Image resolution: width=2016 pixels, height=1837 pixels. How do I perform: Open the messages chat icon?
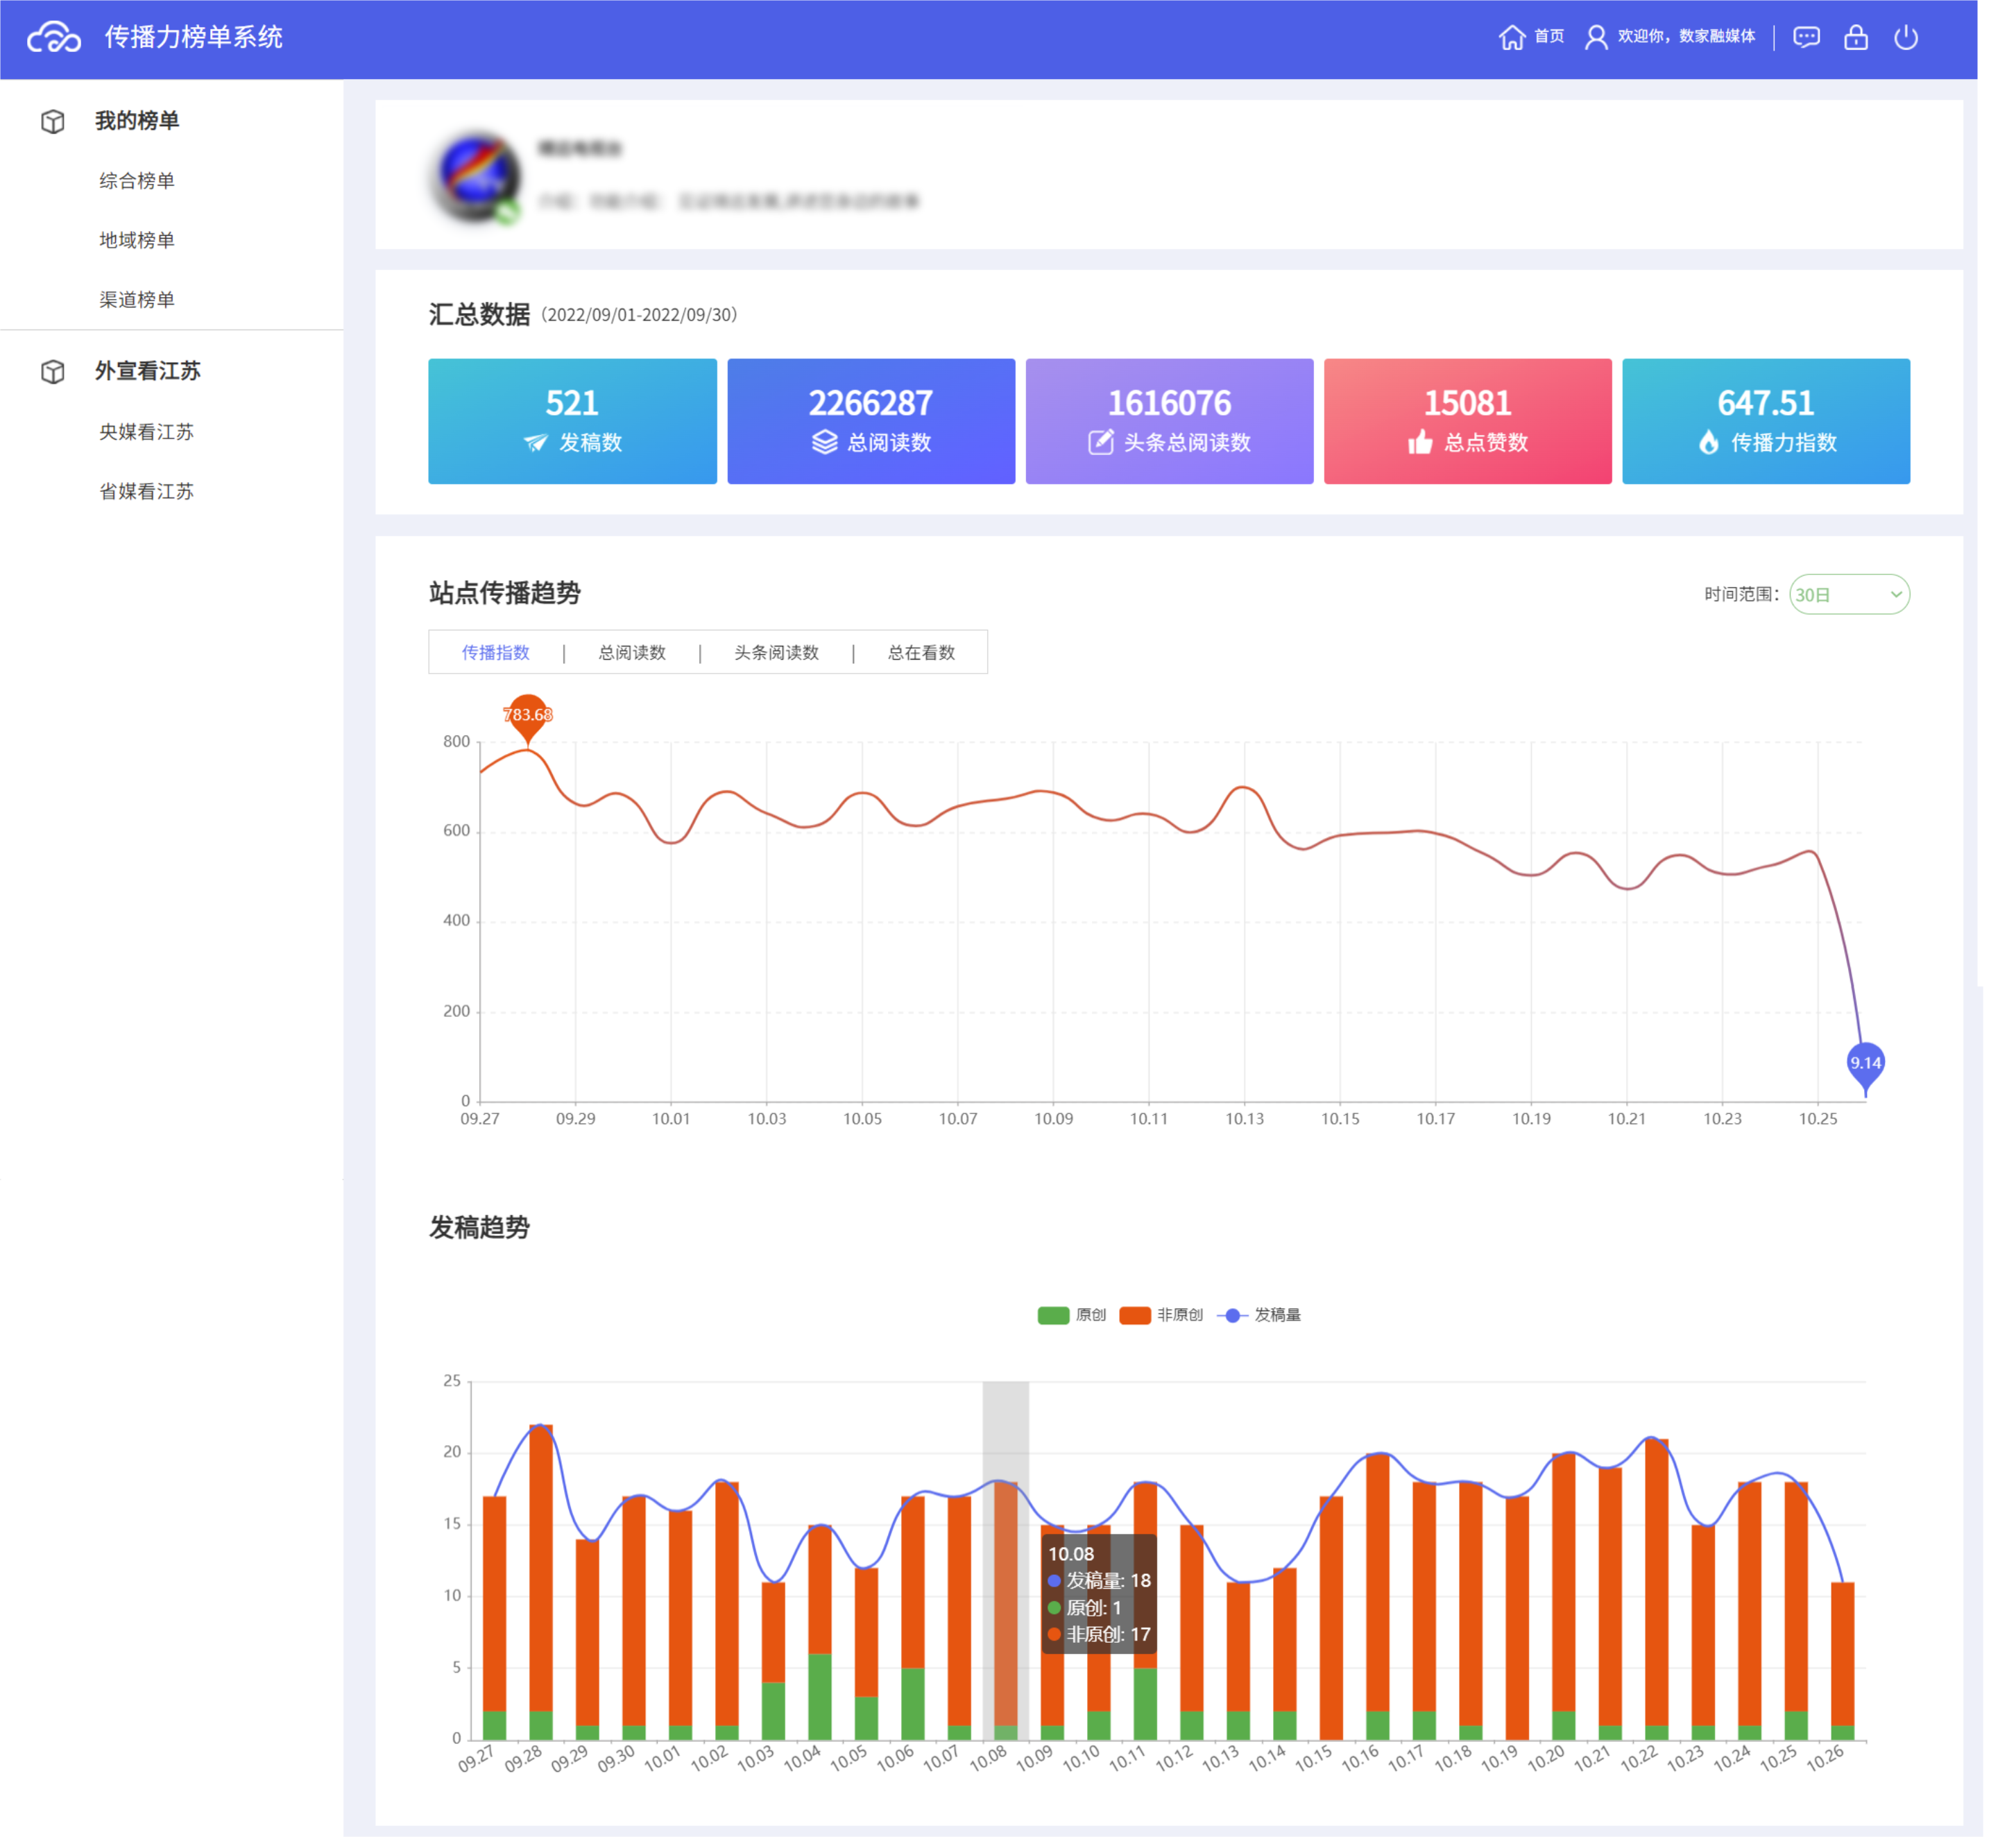(x=1805, y=37)
